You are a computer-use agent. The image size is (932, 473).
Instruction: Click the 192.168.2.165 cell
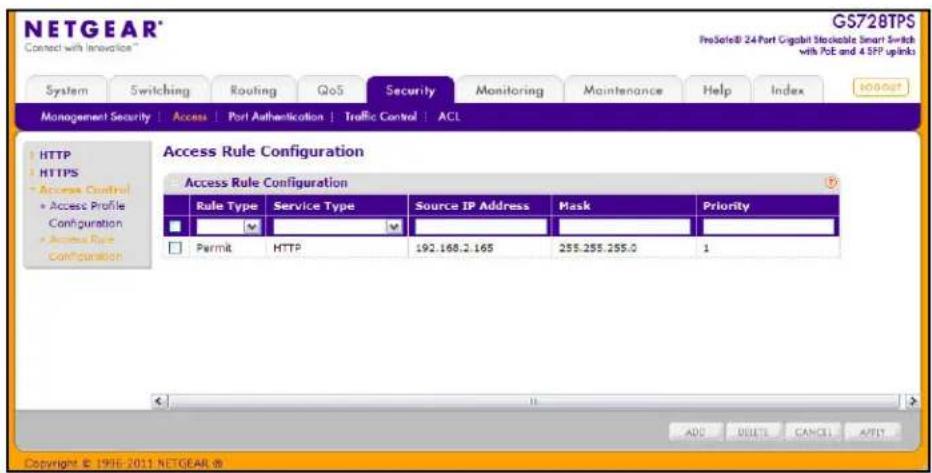click(454, 248)
